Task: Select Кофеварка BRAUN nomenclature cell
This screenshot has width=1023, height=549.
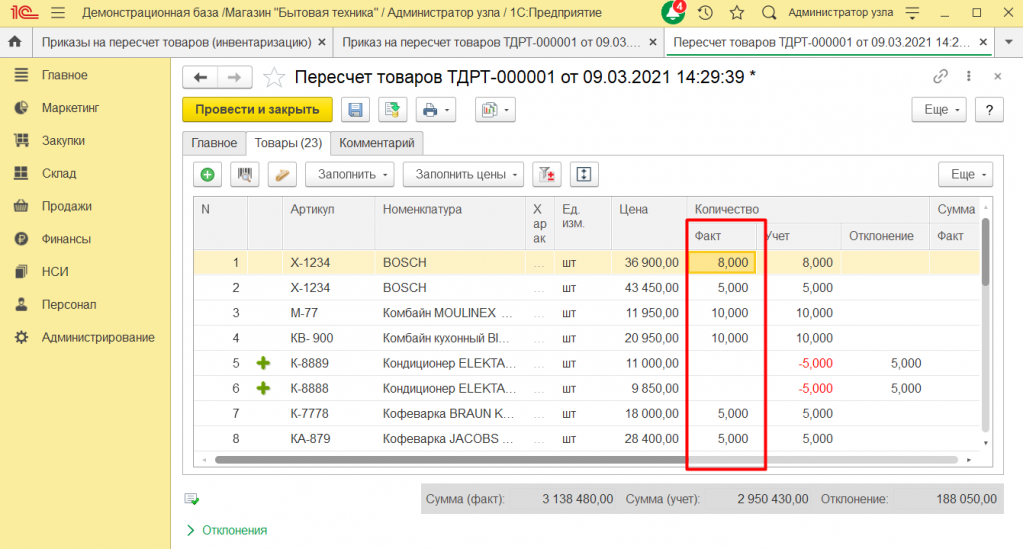Action: tap(450, 414)
